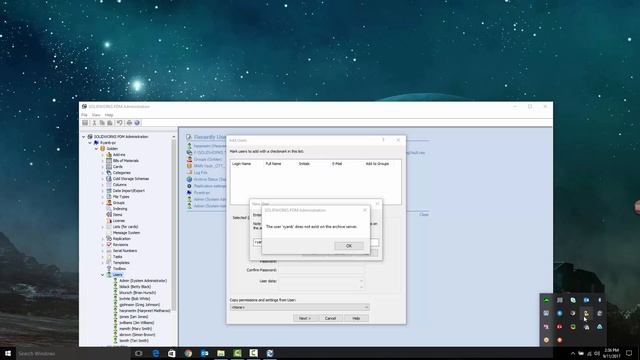Click the Cold Storage Schemas icon

tap(109, 179)
